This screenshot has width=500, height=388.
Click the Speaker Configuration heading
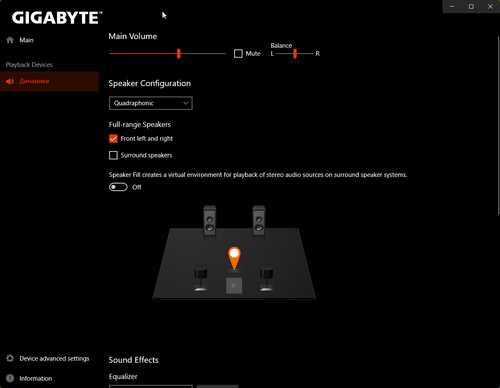pos(150,83)
